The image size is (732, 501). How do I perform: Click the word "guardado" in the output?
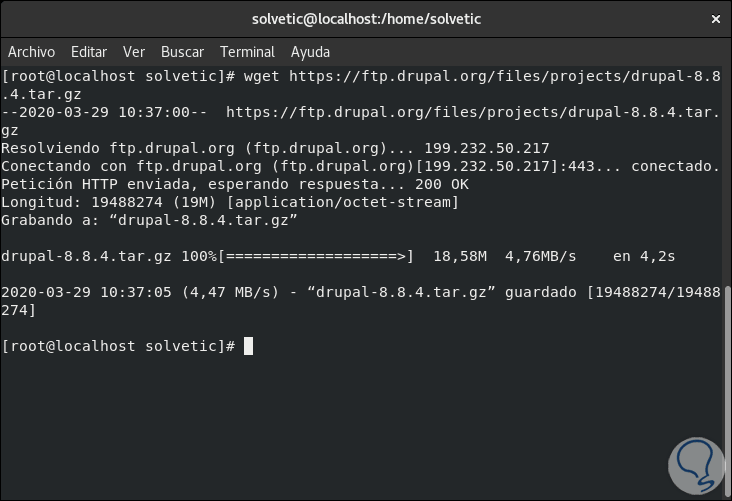(x=541, y=292)
